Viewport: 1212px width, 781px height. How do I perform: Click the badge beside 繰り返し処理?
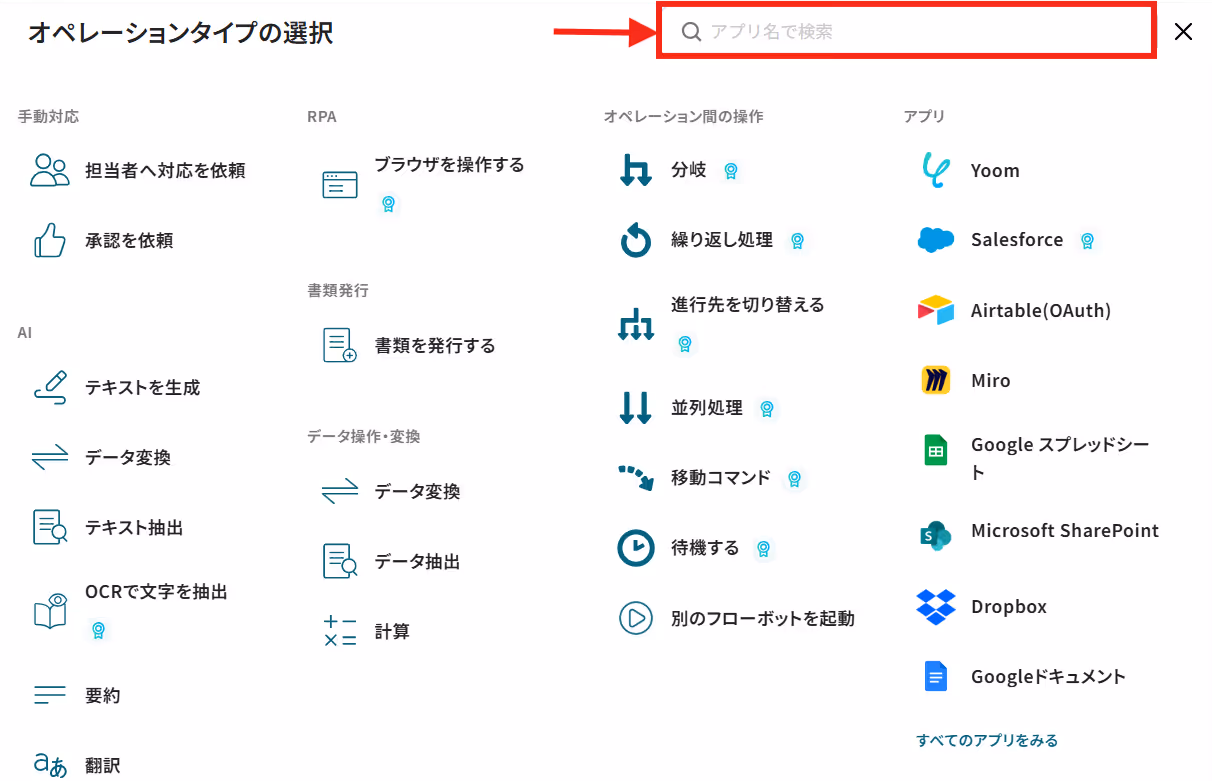pos(797,241)
